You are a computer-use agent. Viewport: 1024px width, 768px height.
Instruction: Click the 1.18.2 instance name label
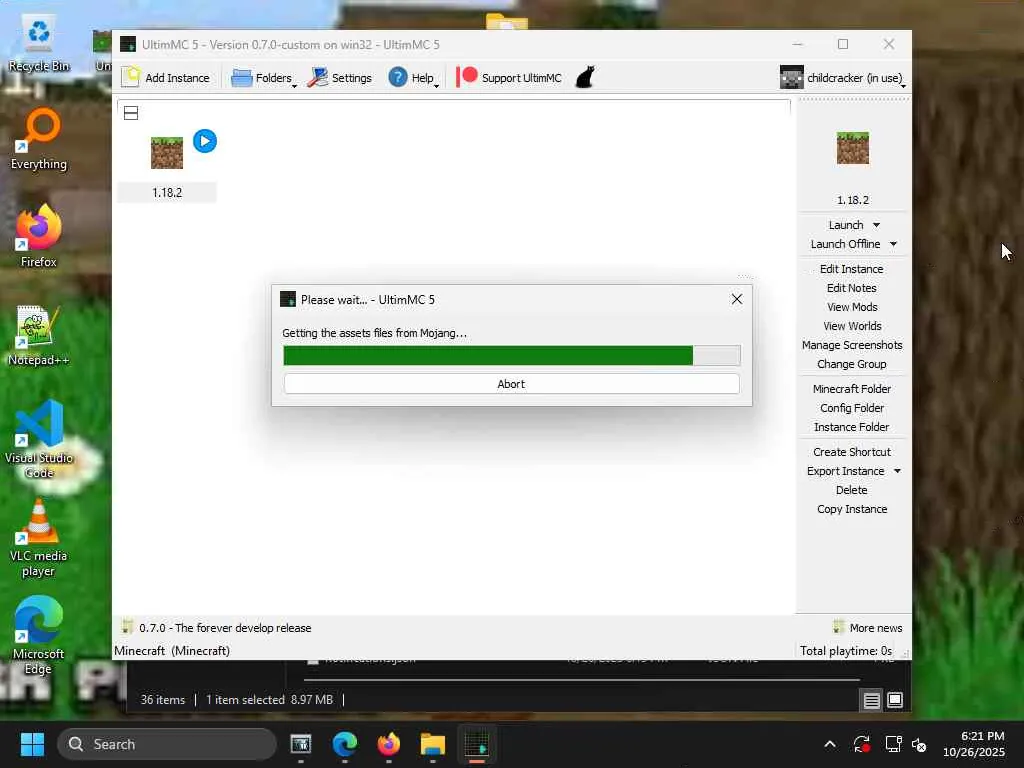click(167, 193)
